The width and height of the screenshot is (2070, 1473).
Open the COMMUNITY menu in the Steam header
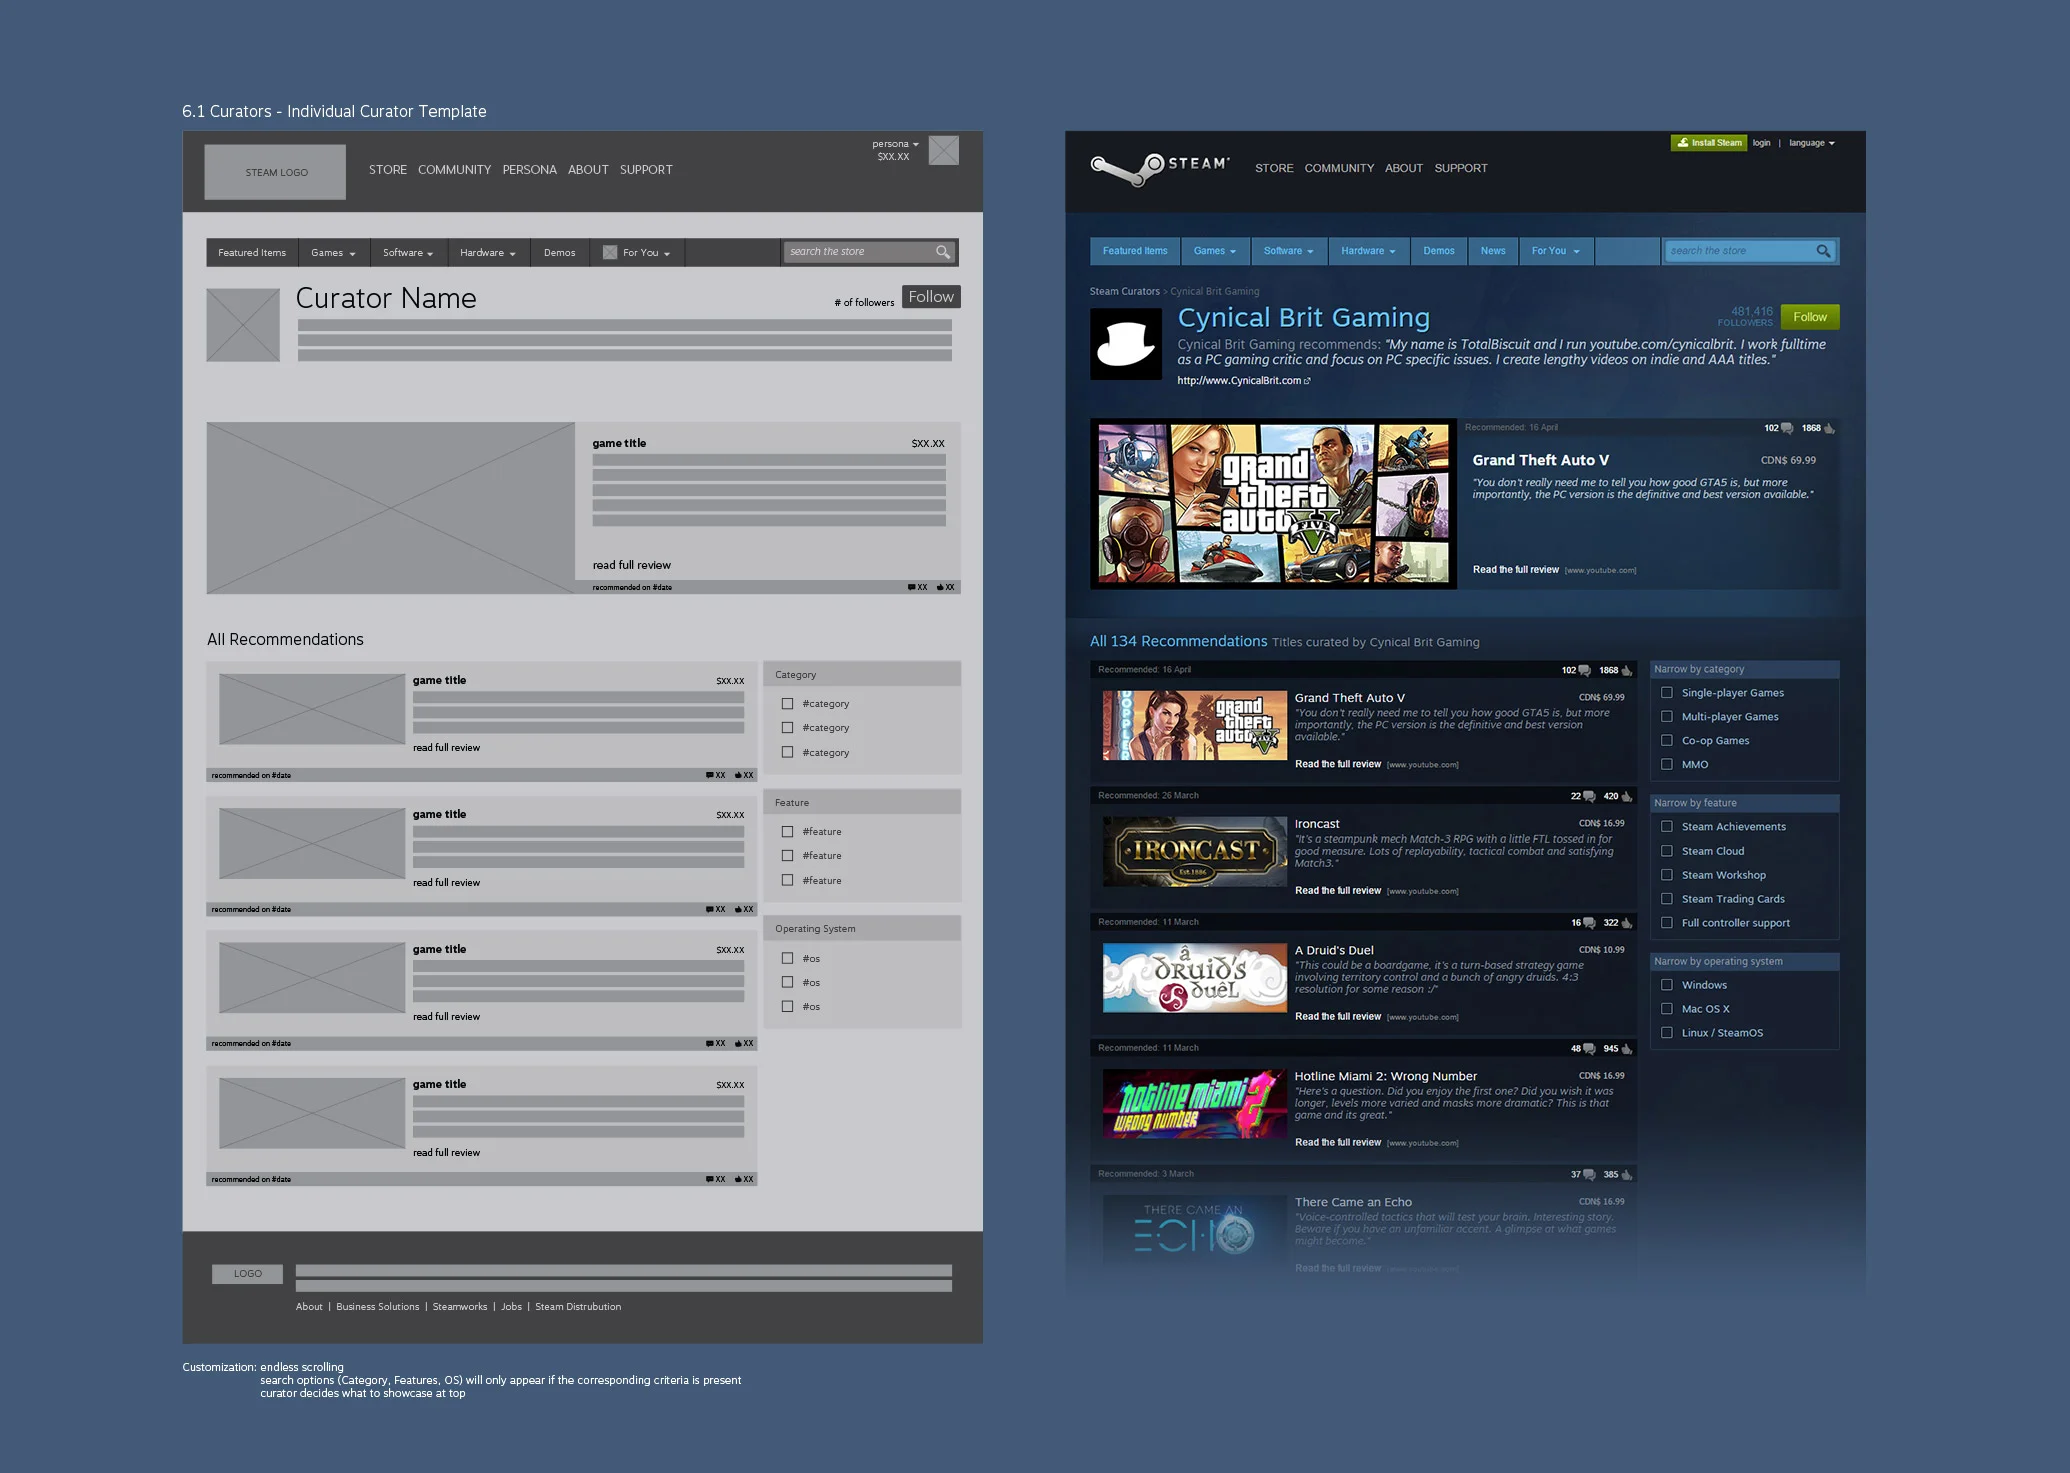click(x=1338, y=168)
